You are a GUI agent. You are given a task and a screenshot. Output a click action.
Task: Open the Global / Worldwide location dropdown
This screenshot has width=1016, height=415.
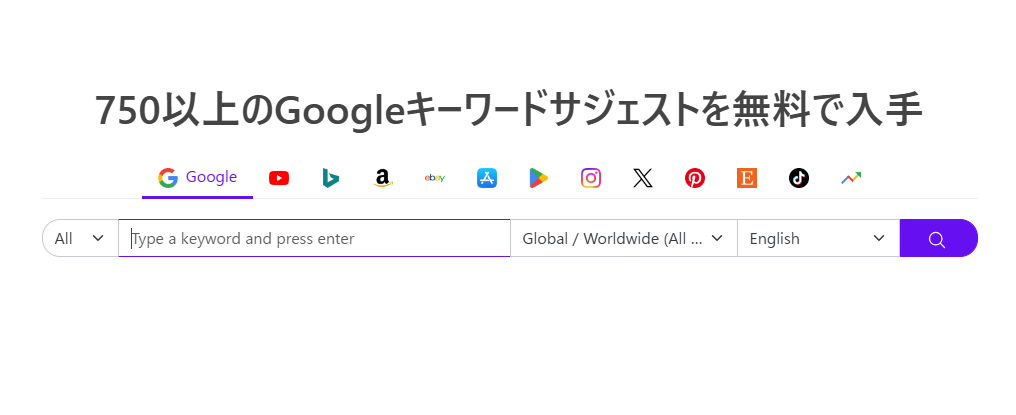[623, 238]
